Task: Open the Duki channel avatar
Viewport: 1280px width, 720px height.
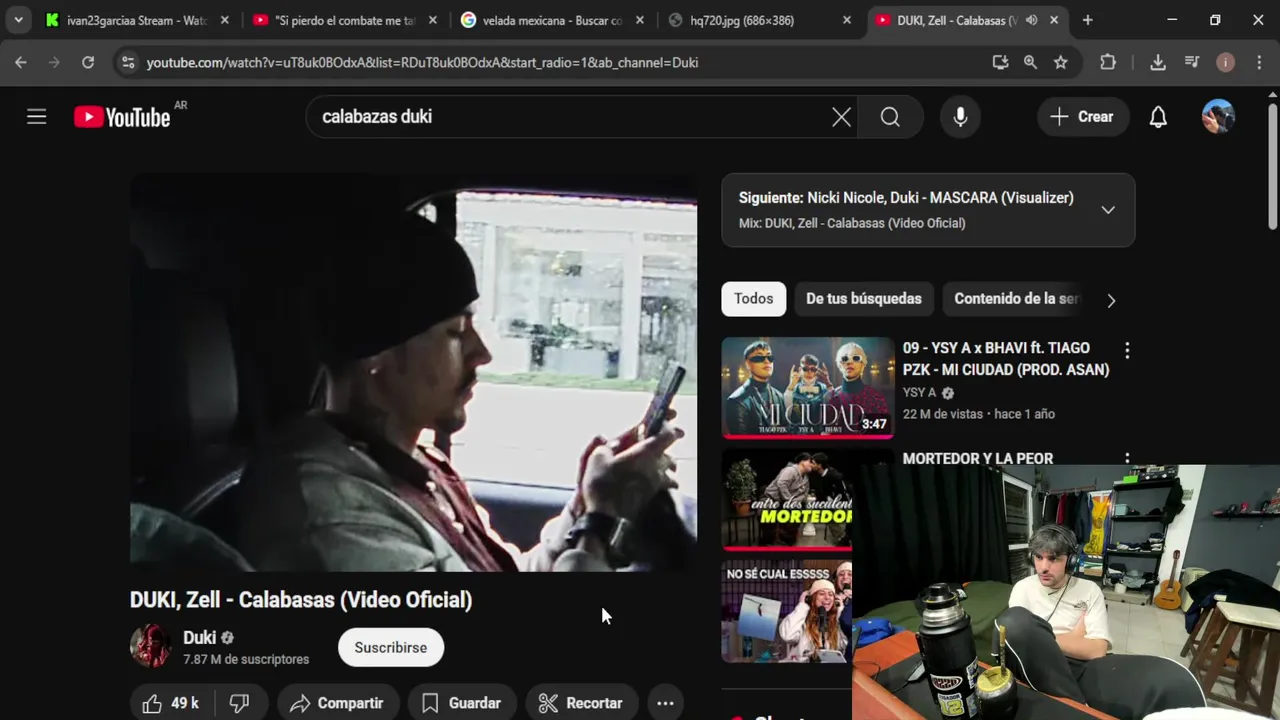Action: (151, 646)
